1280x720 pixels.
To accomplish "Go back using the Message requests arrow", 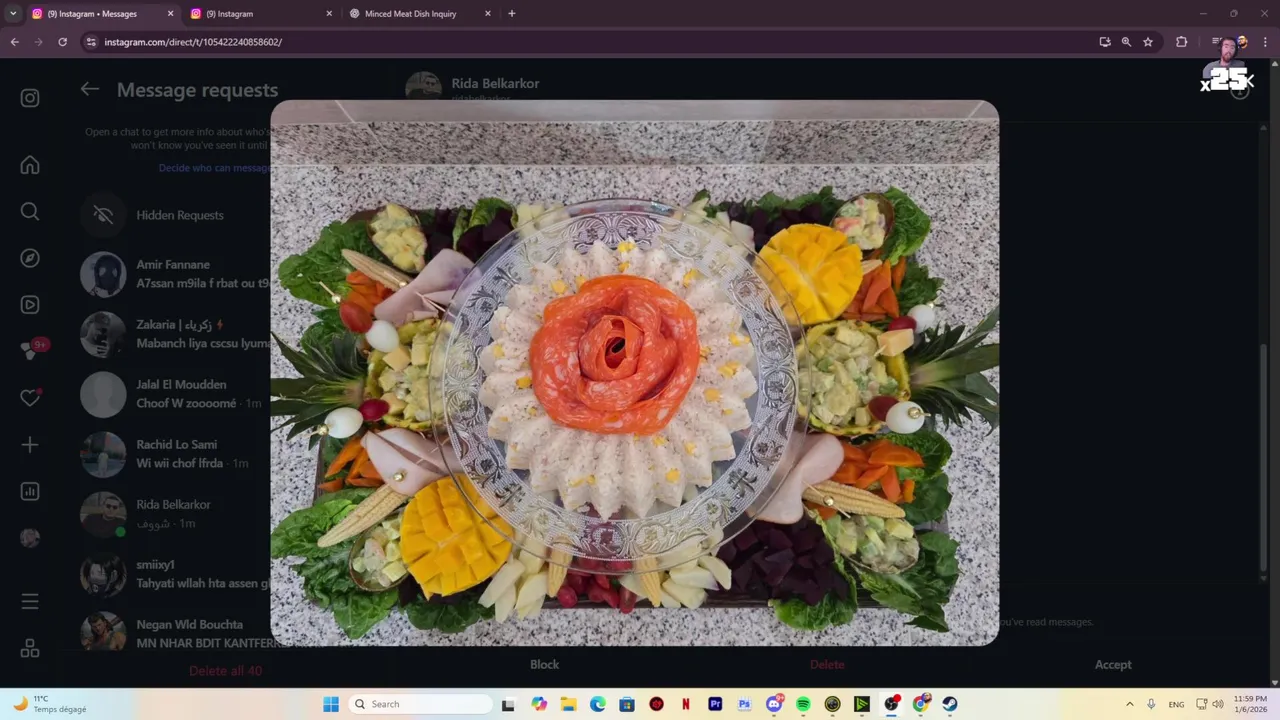I will pos(90,89).
